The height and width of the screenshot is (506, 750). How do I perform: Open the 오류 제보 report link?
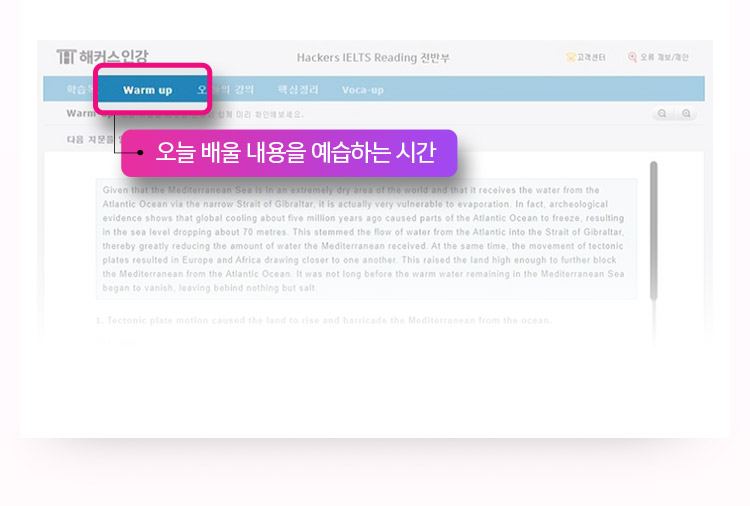658,57
